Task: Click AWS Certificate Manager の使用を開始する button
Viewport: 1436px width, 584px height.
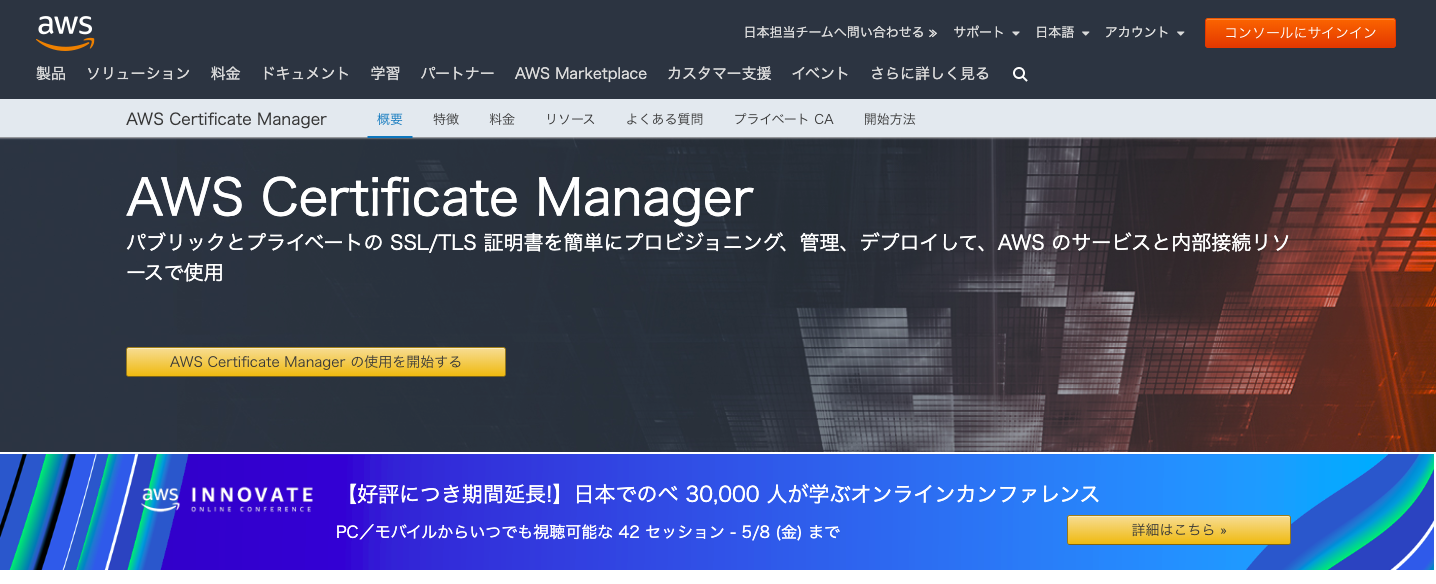Action: (x=316, y=362)
